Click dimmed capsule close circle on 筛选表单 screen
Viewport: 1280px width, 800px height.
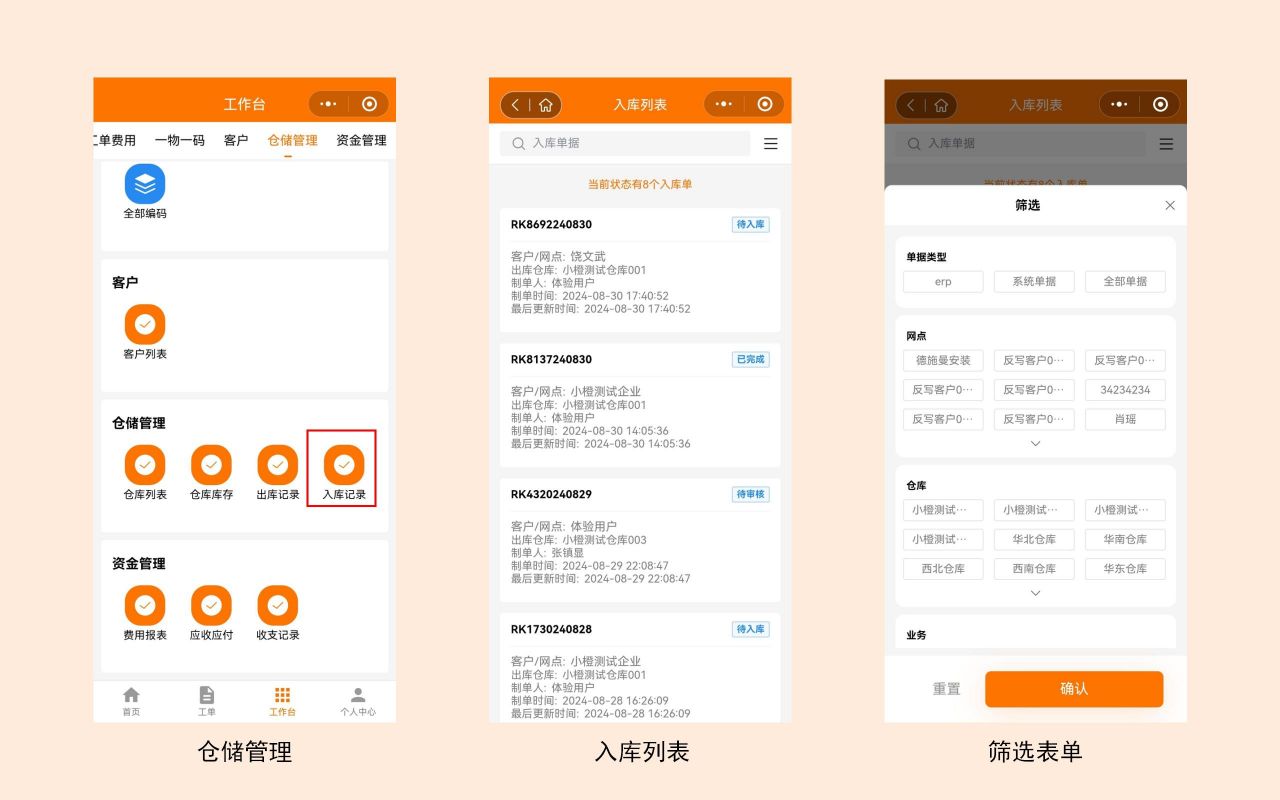click(x=1160, y=104)
